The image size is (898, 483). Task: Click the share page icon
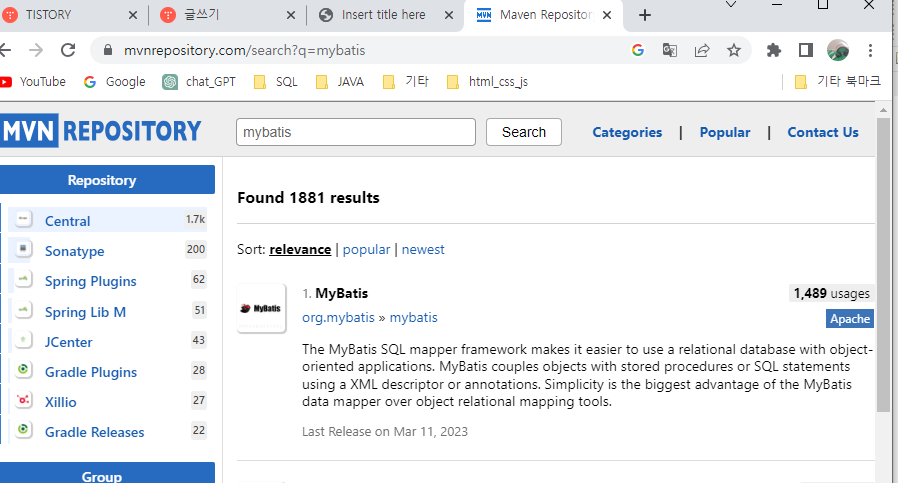[x=702, y=50]
